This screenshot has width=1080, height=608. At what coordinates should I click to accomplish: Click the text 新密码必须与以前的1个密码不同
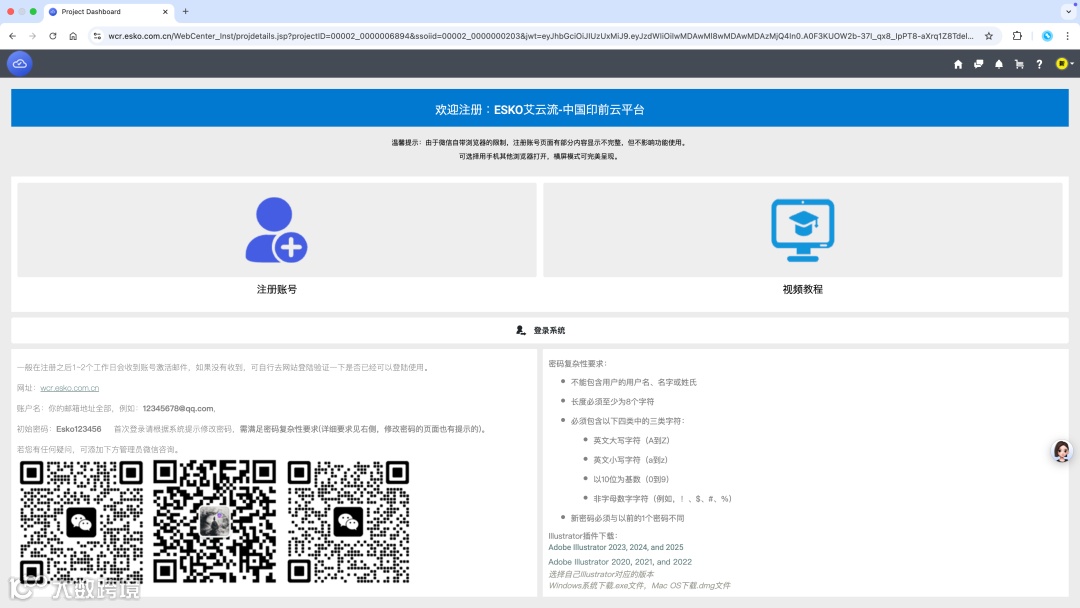627,518
